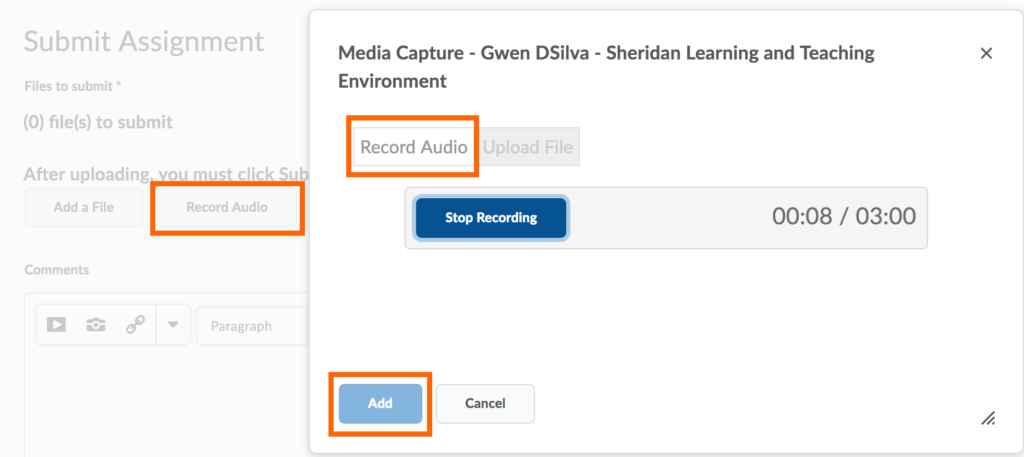Click the dialog resize handle icon
Screen dimensions: 1024x457
(986, 419)
